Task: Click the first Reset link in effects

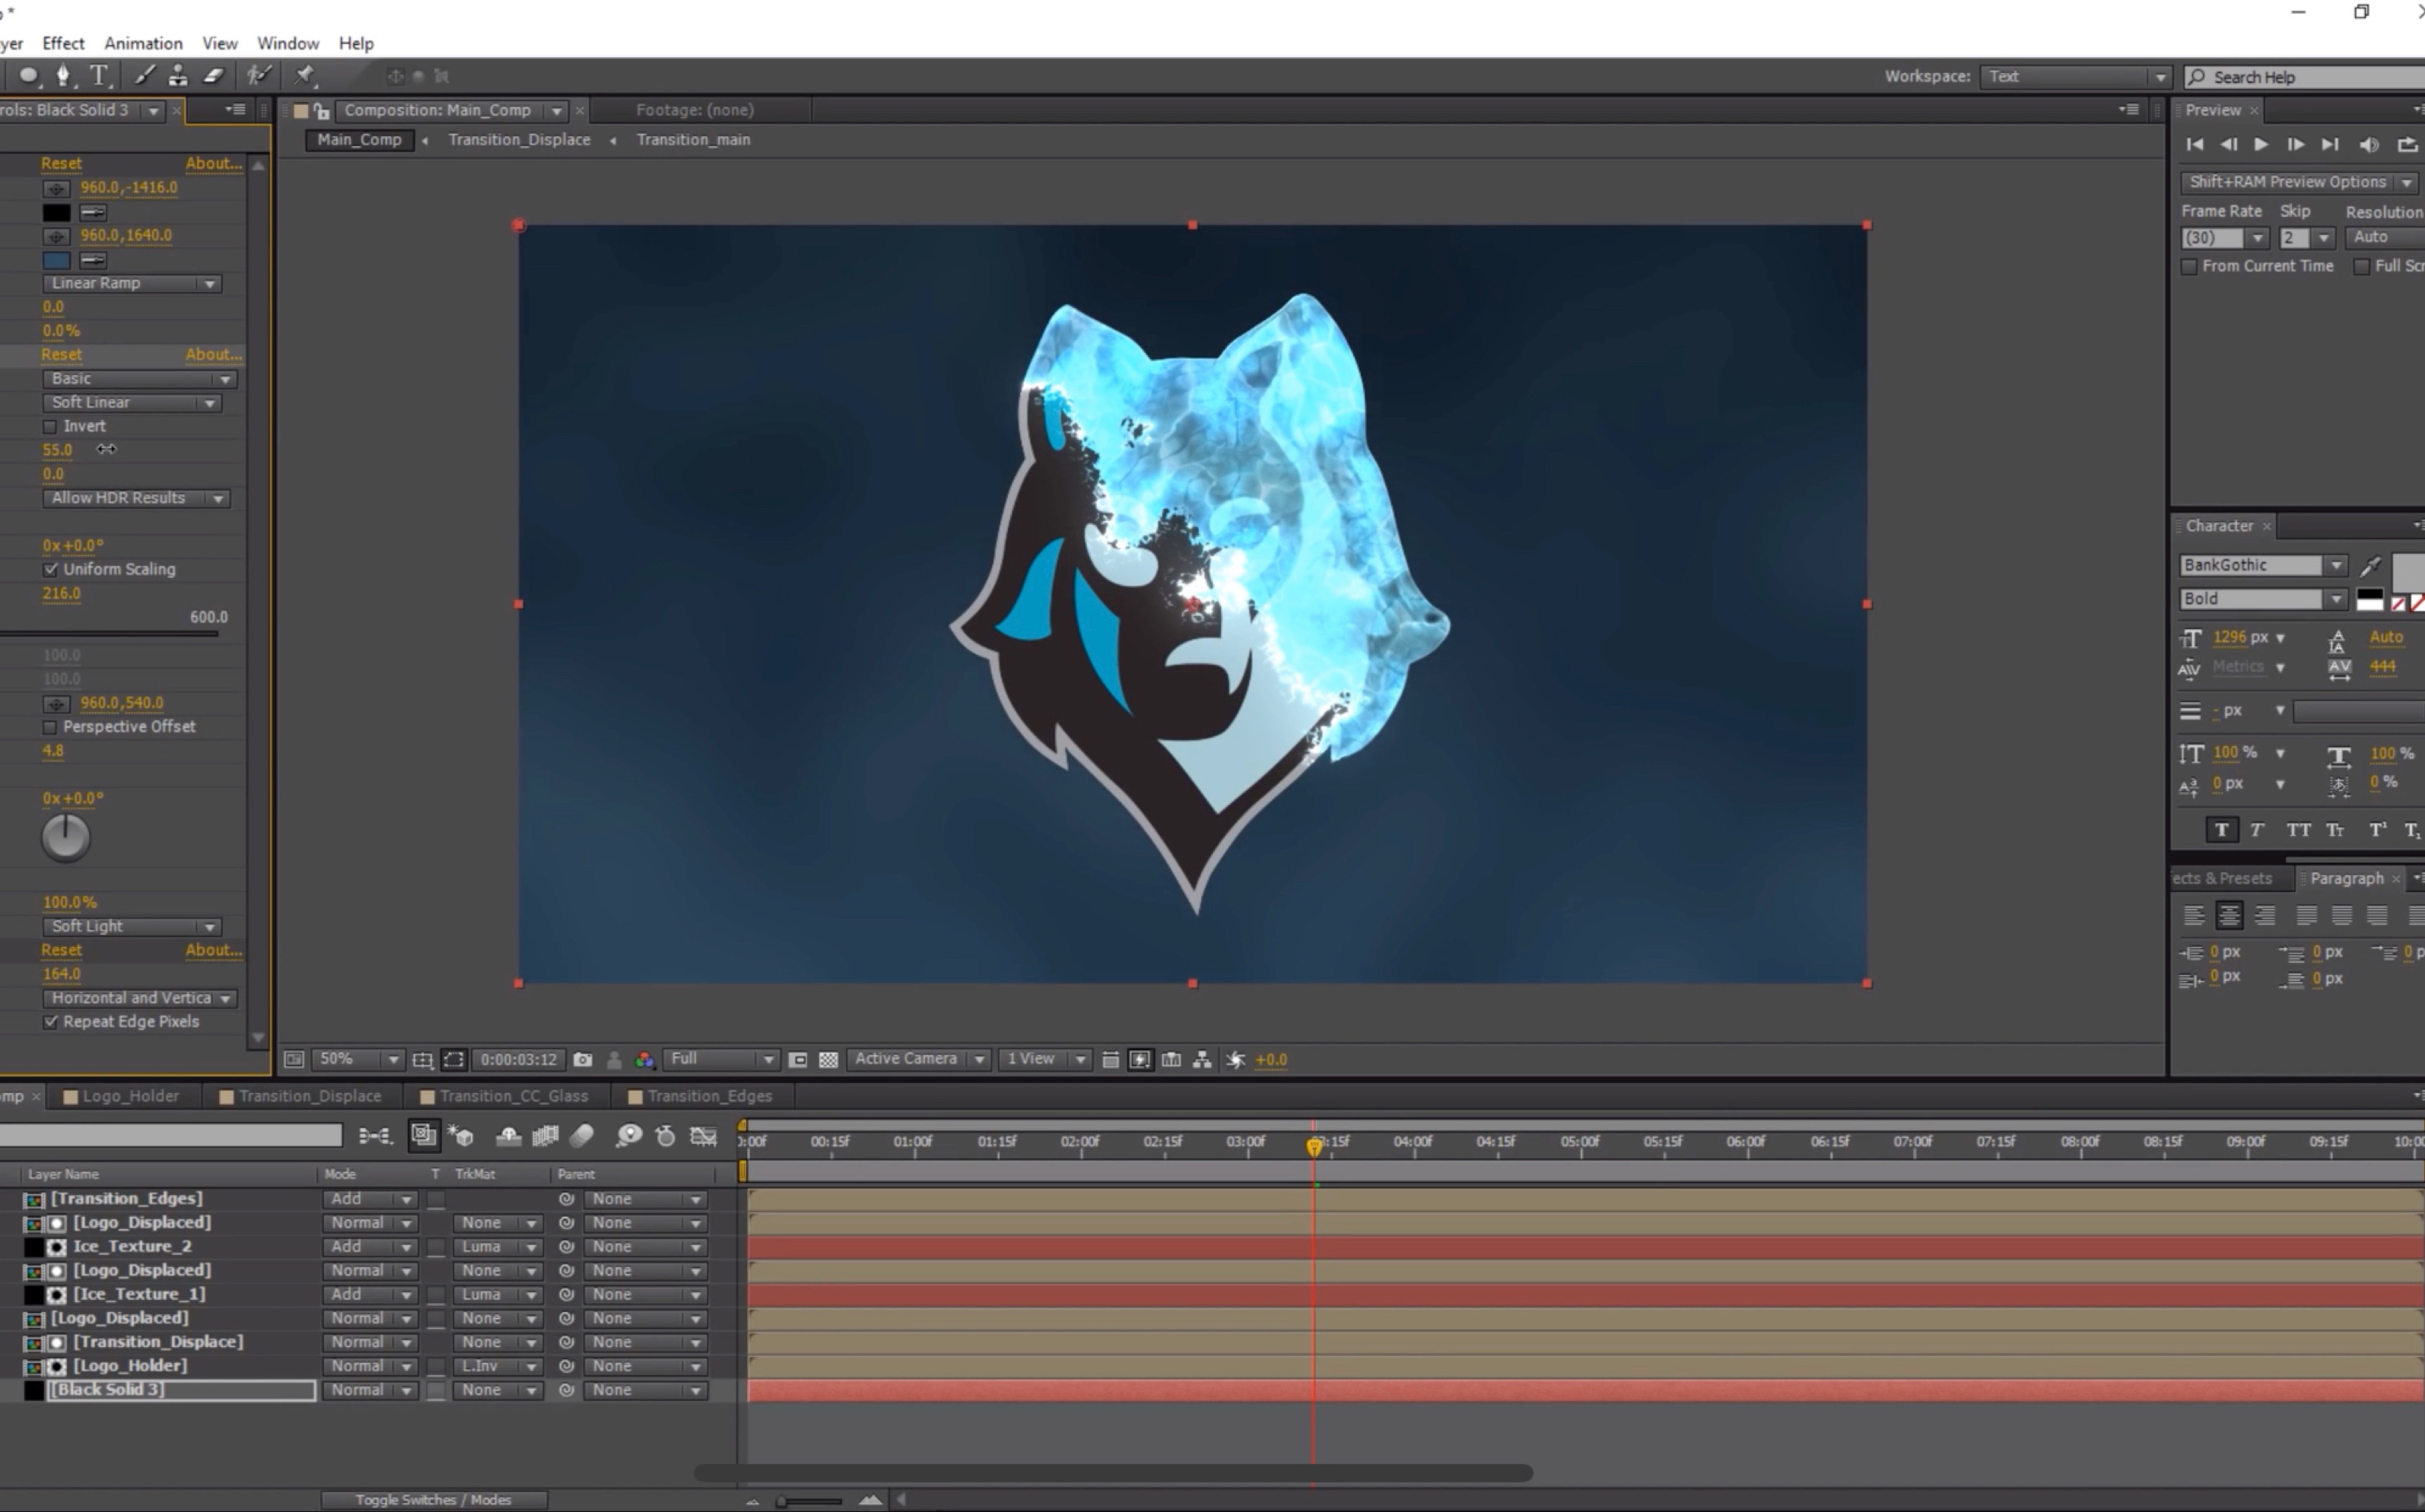Action: [61, 163]
